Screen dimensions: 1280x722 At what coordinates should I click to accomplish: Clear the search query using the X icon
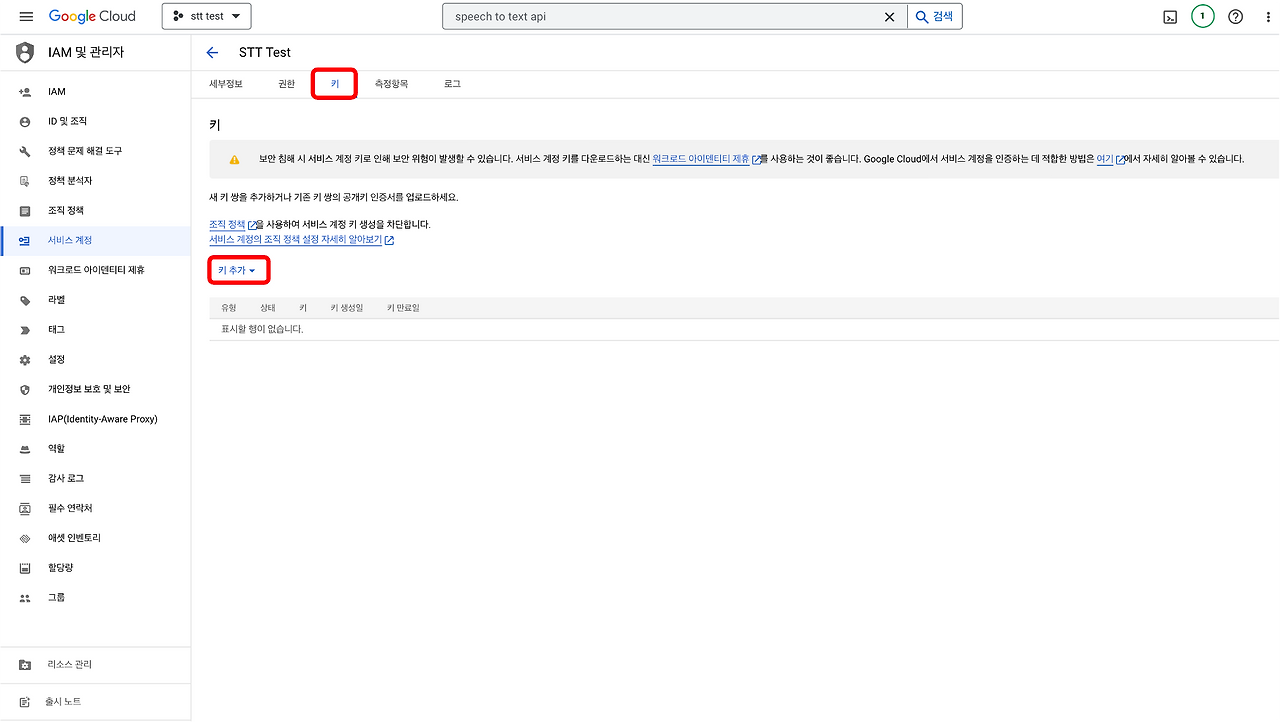(889, 16)
